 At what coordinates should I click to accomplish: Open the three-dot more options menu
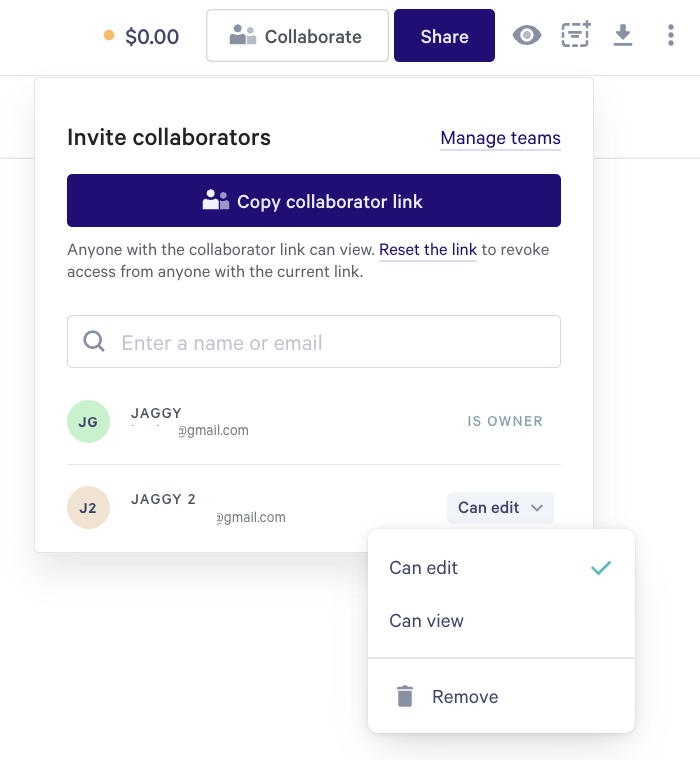click(671, 35)
